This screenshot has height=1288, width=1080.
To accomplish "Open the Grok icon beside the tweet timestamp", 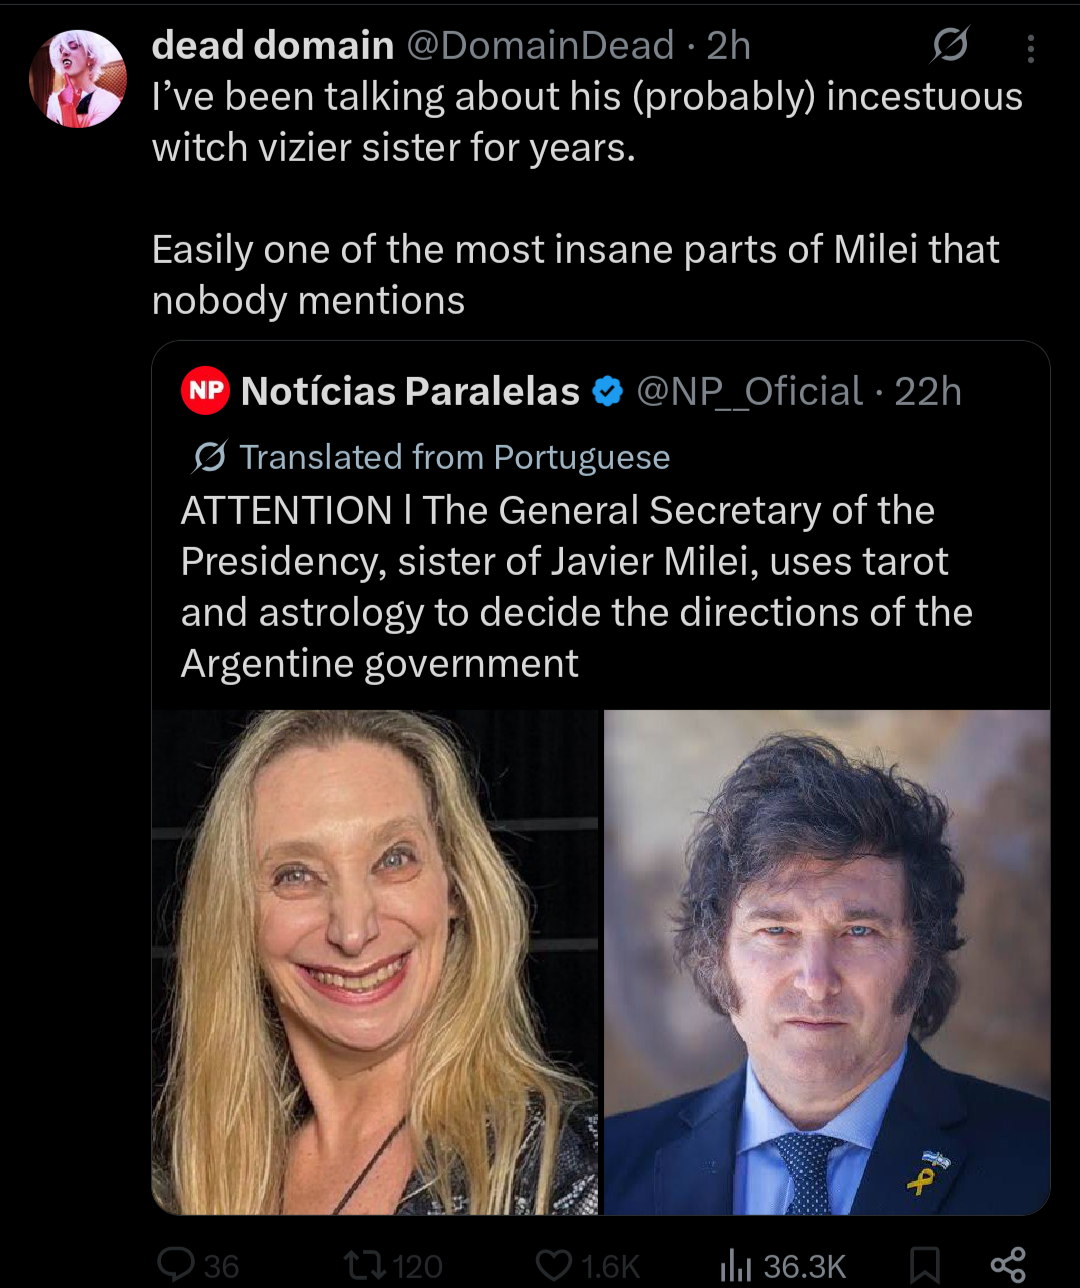I will click(x=949, y=46).
